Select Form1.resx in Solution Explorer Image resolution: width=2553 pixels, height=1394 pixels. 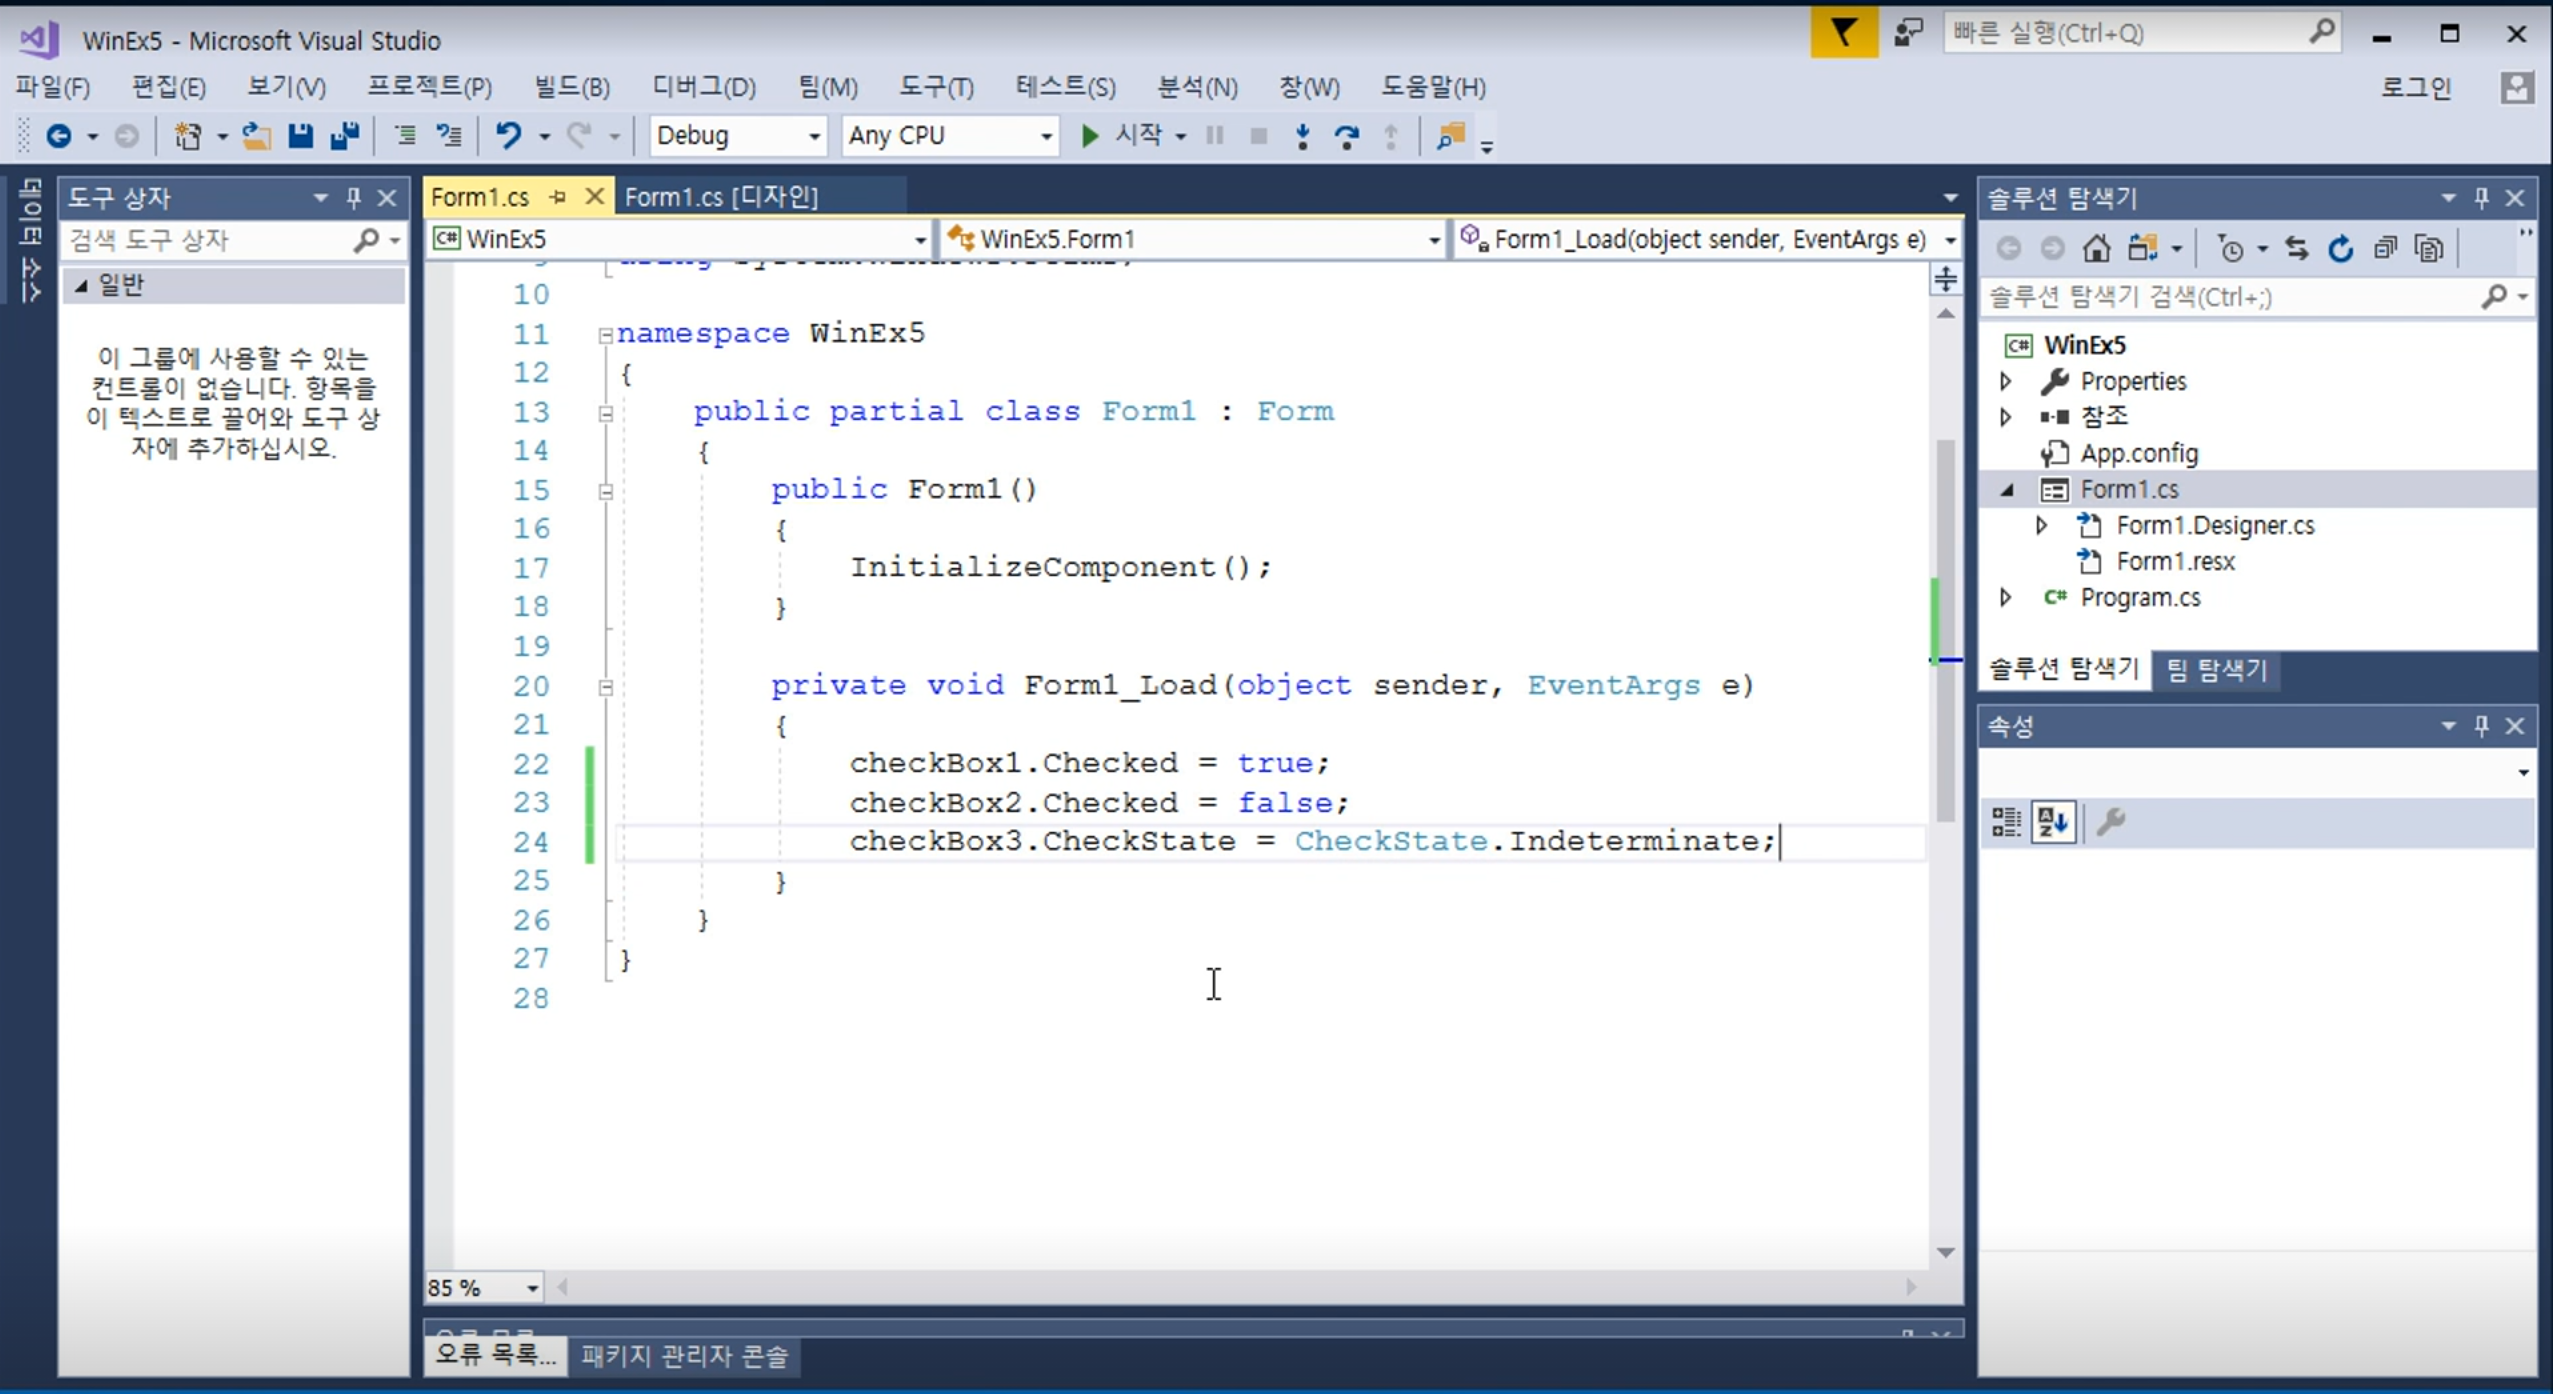click(2175, 561)
